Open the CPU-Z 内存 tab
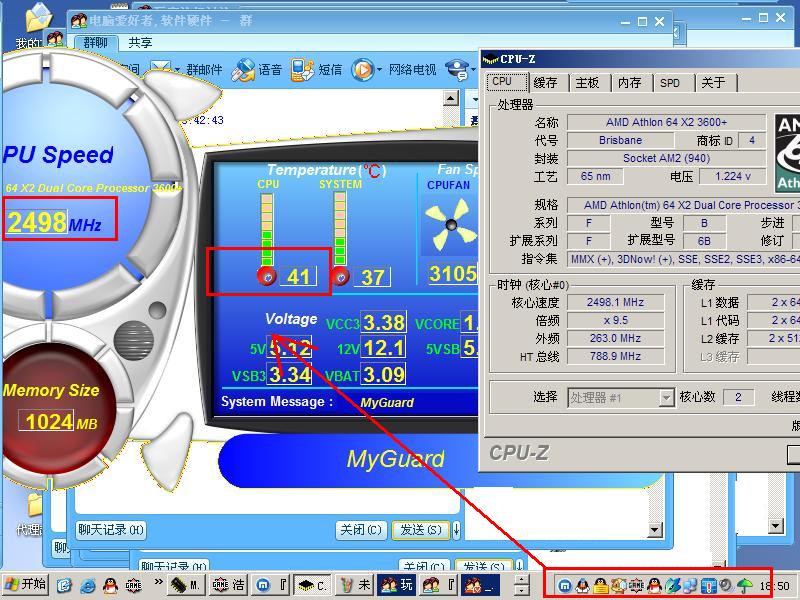The height and width of the screenshot is (600, 800). pos(630,82)
